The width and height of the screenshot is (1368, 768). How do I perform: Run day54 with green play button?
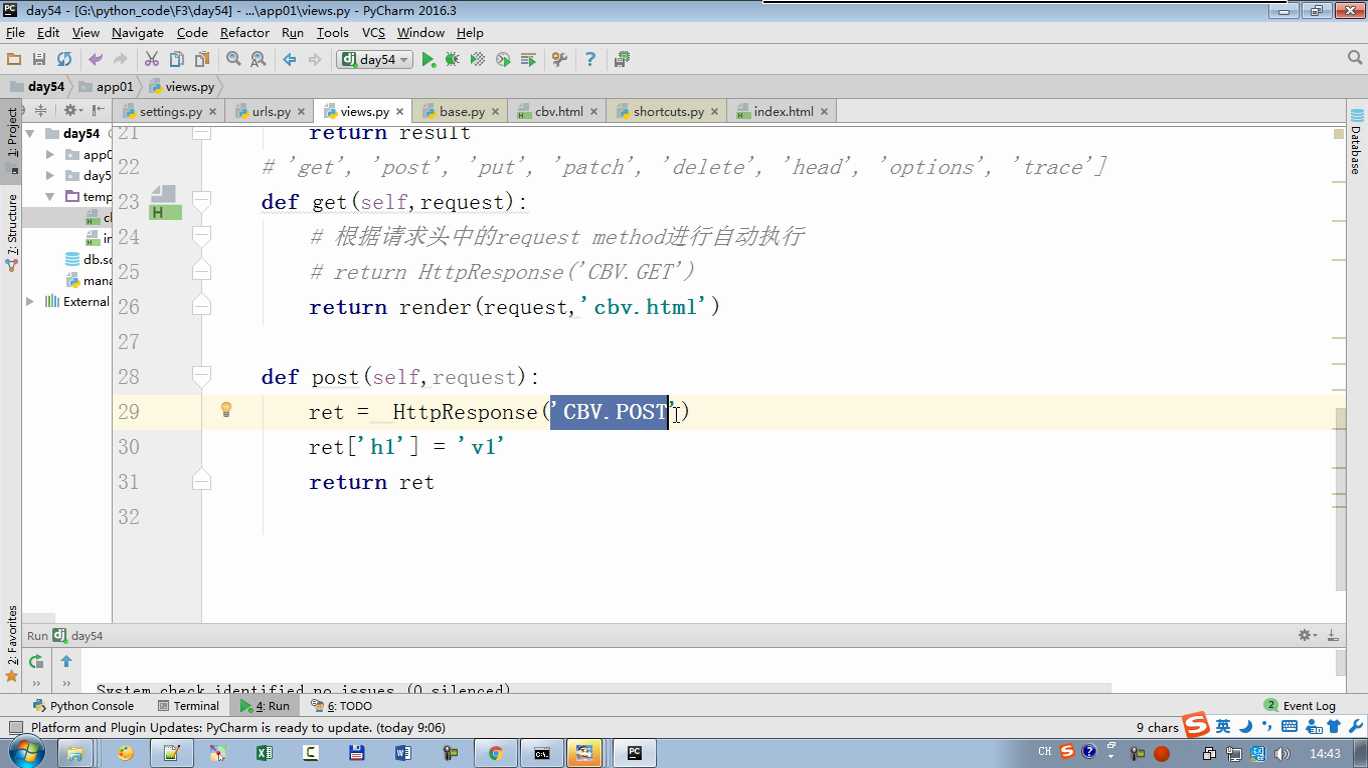click(428, 60)
